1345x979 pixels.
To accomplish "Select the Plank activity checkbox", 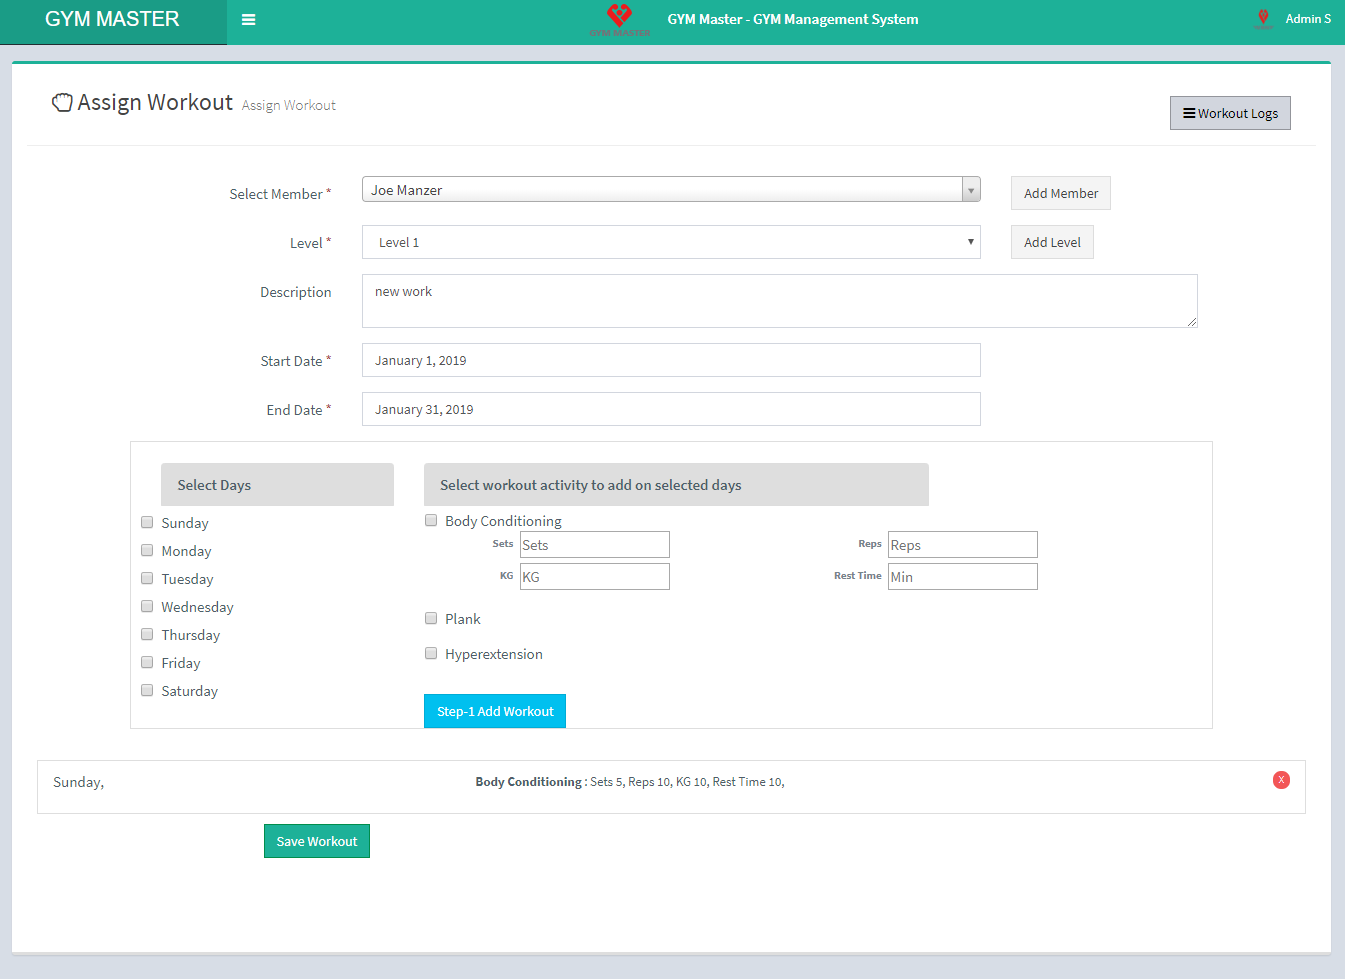I will click(431, 618).
